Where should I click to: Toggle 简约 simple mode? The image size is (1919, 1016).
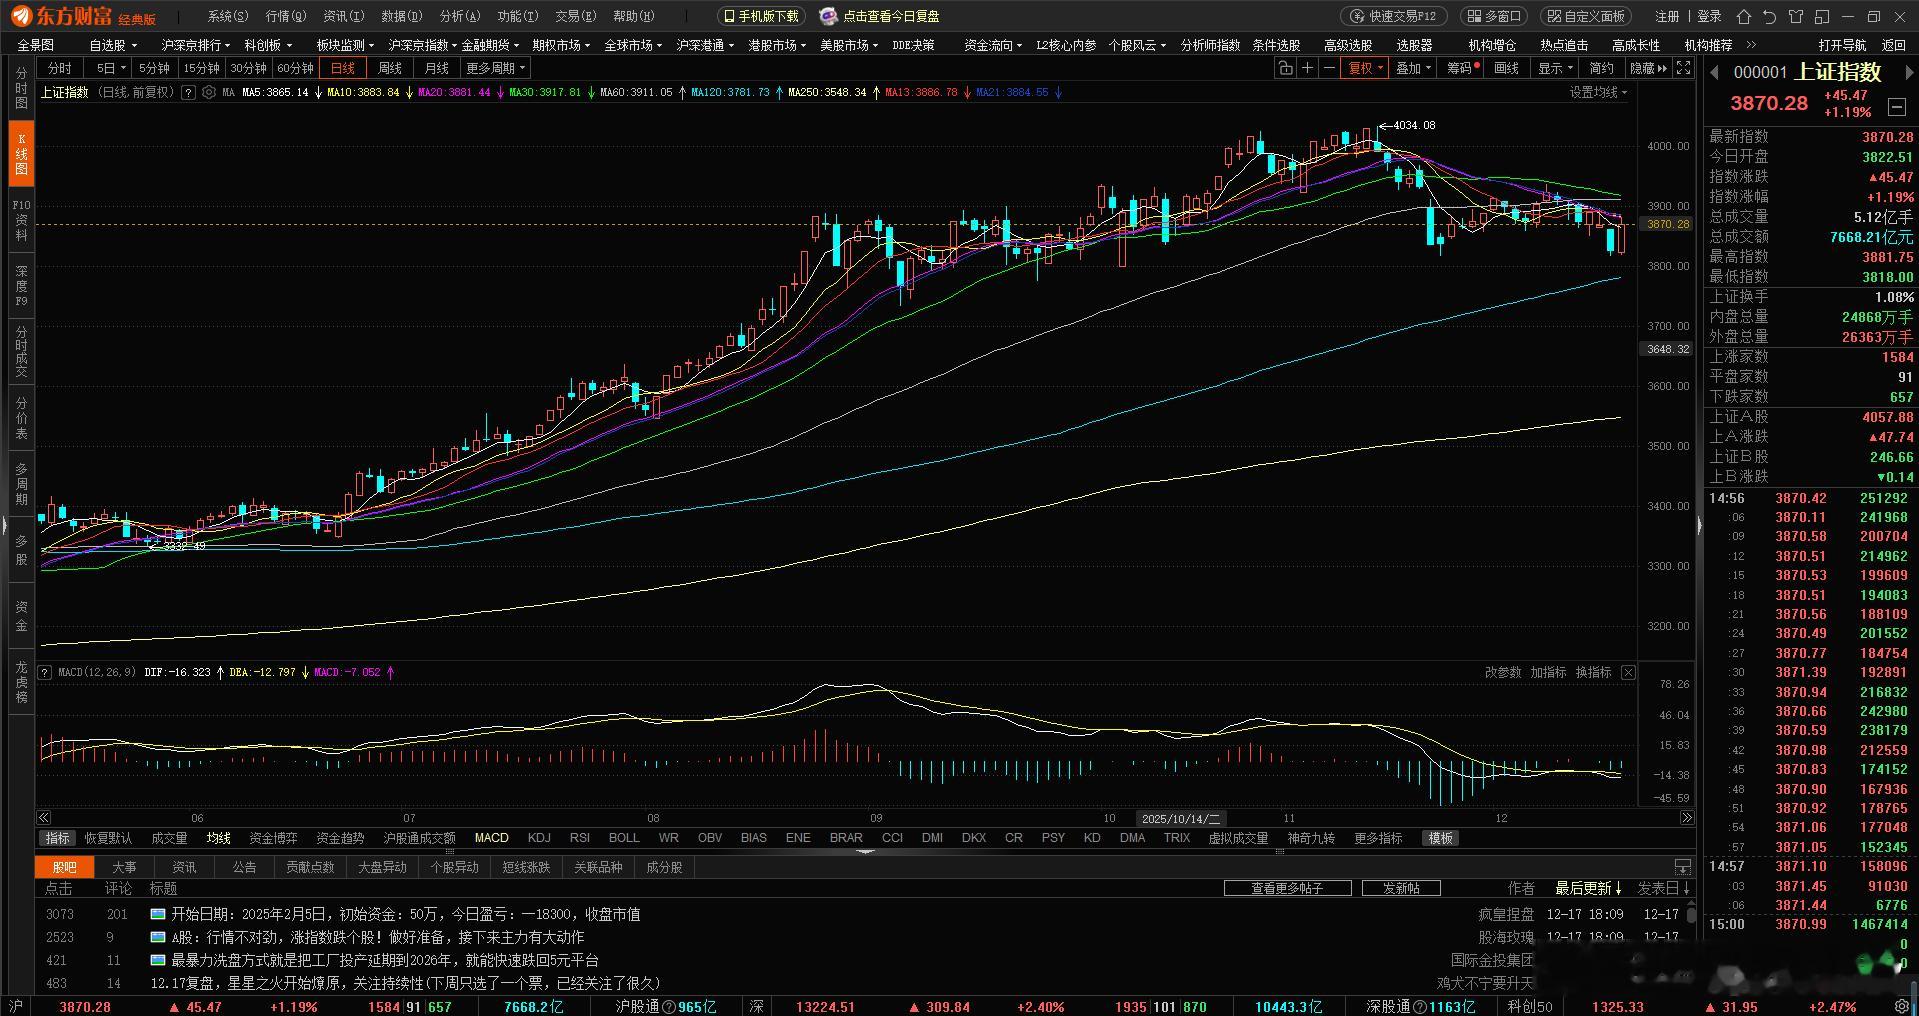point(1601,68)
